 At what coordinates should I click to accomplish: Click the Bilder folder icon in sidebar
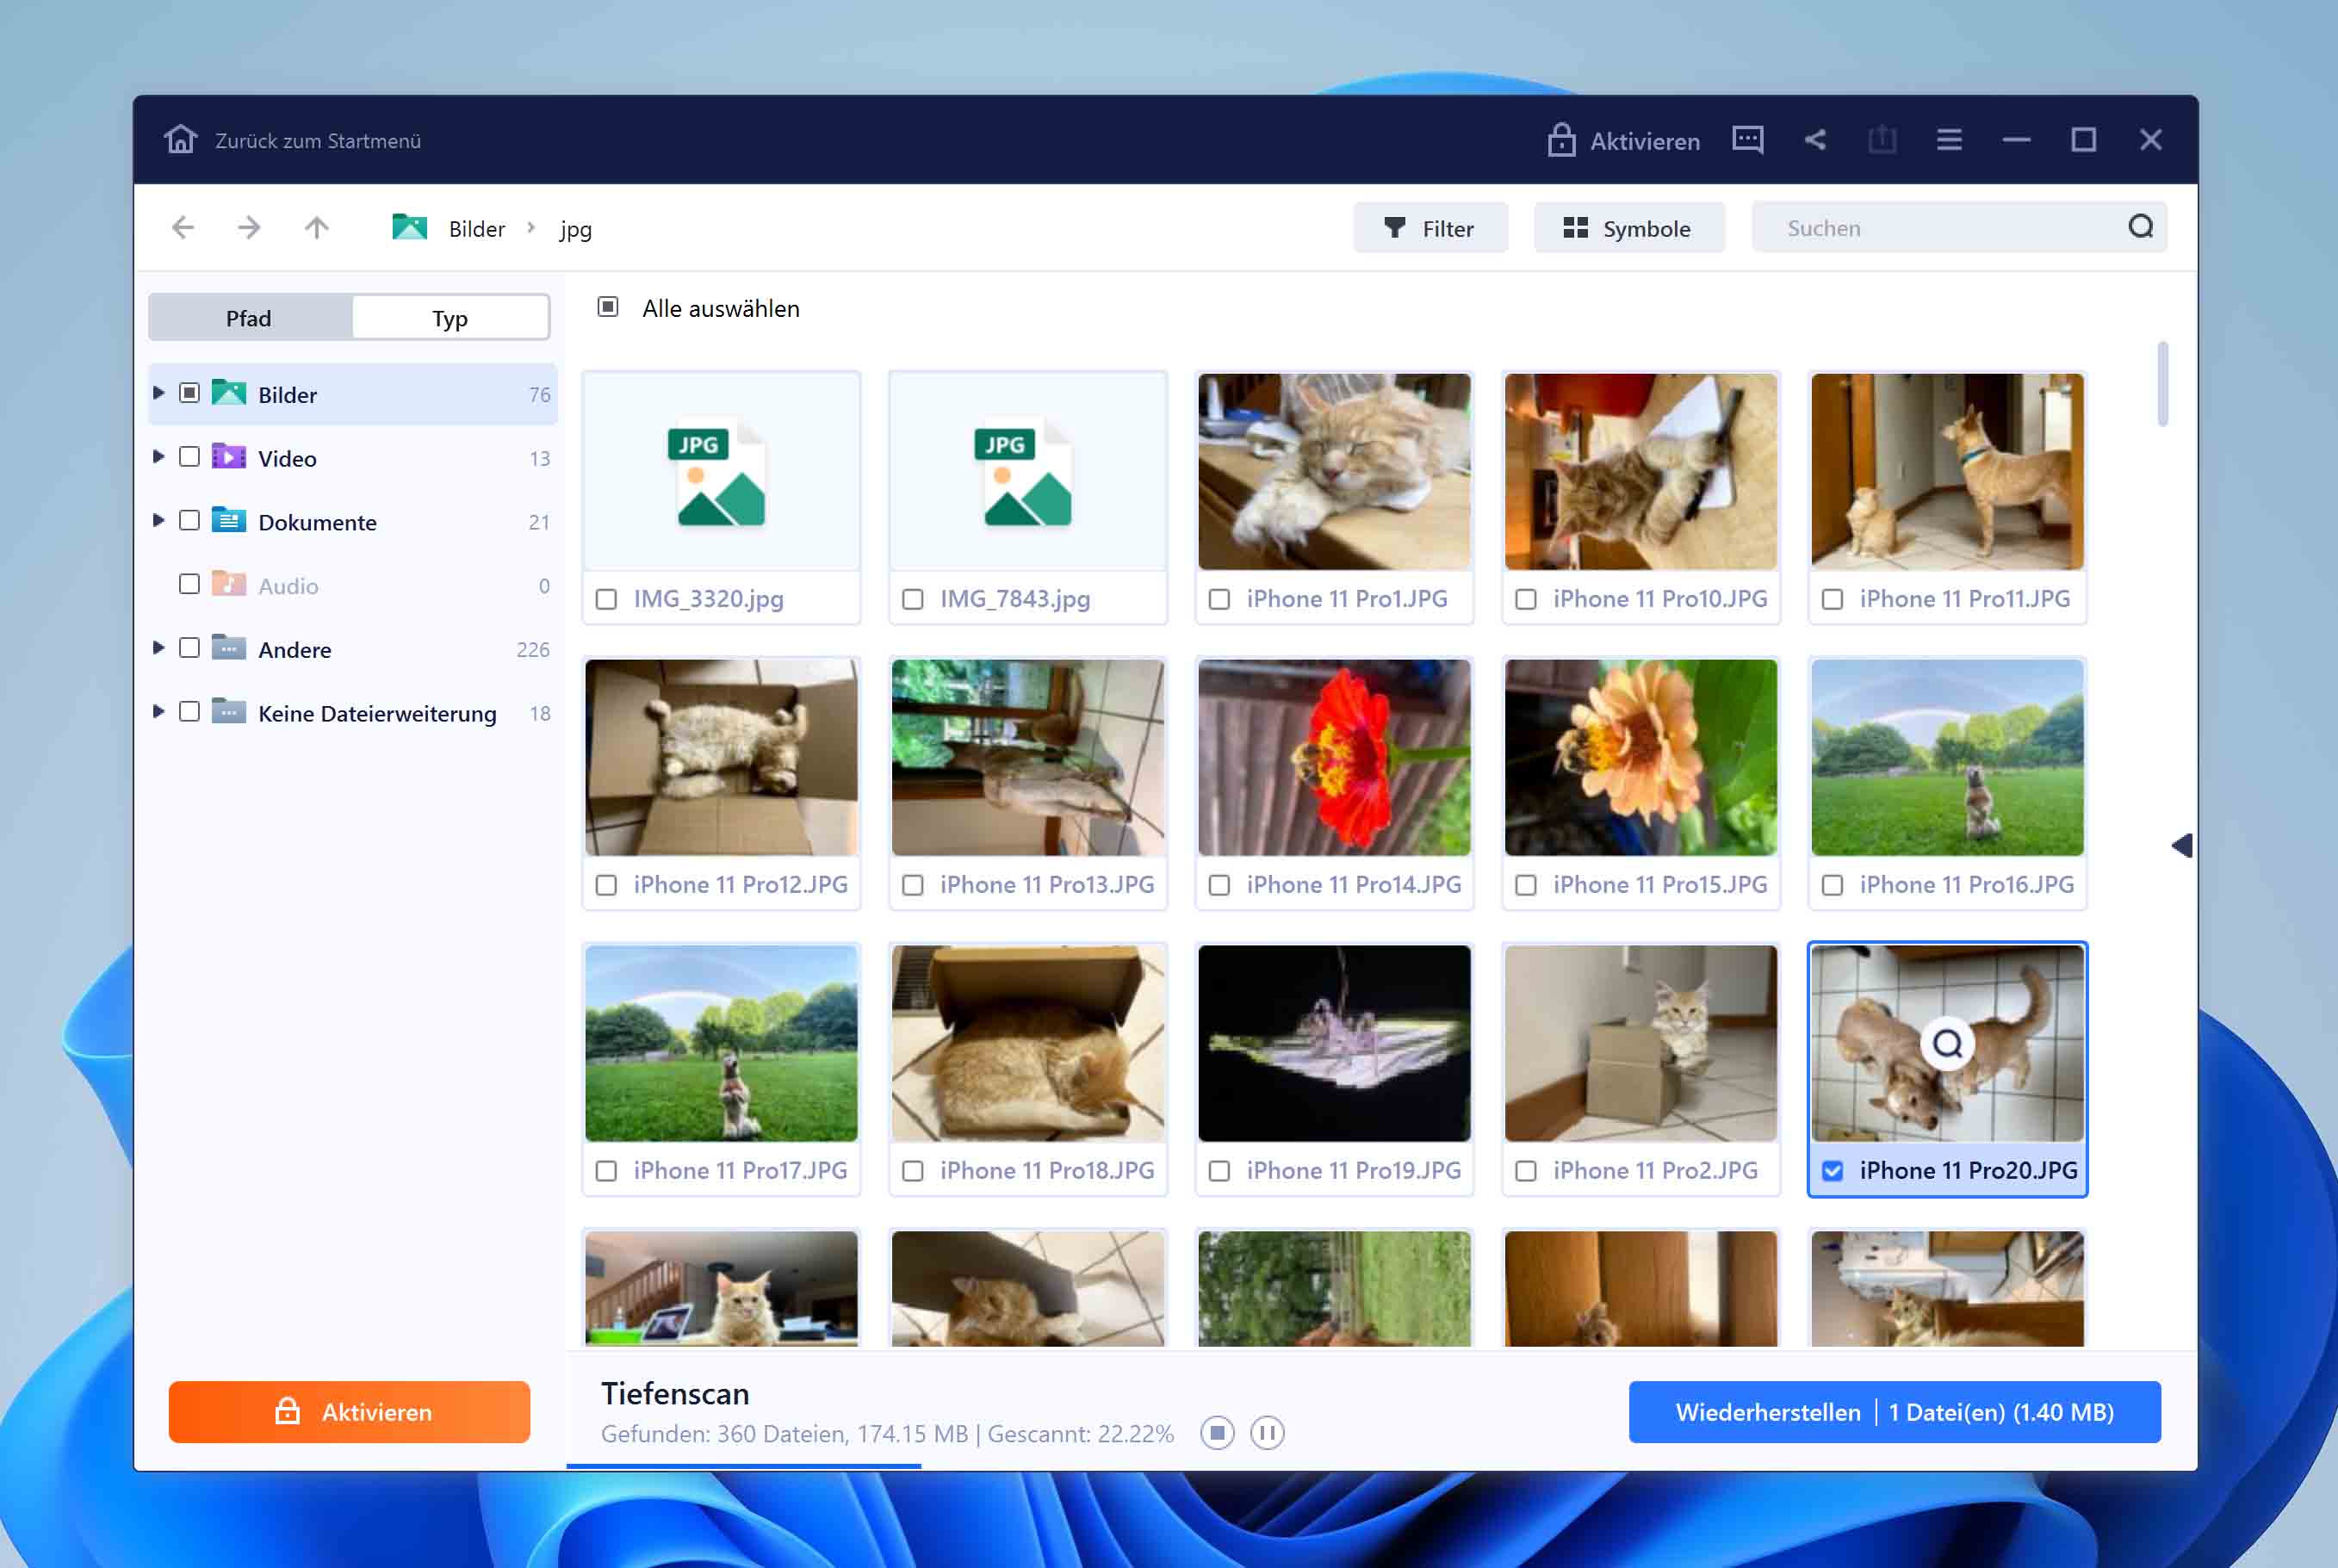(x=229, y=393)
